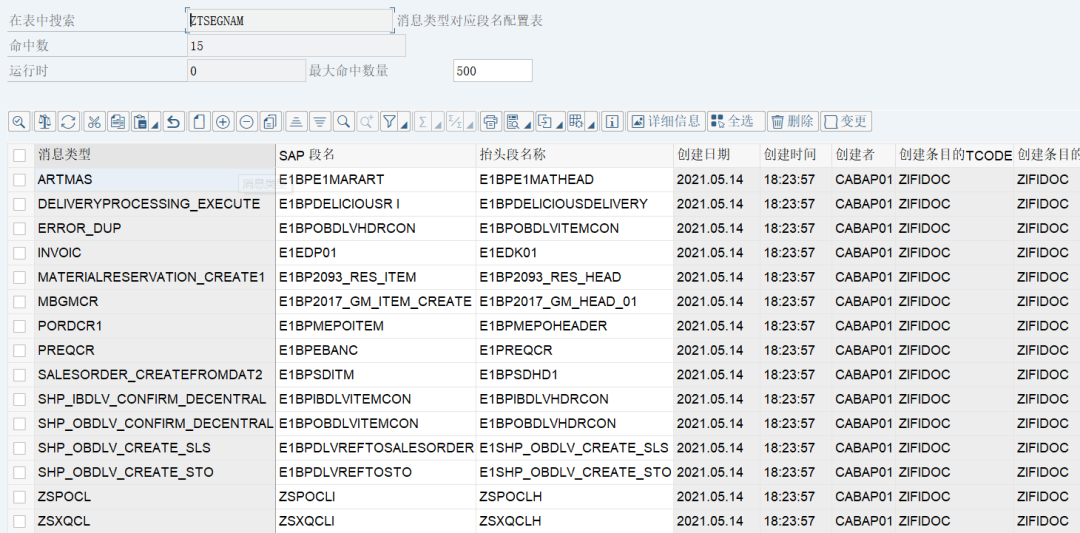1080x533 pixels.
Task: Click the 抬头段名称 column header
Action: [x=574, y=155]
